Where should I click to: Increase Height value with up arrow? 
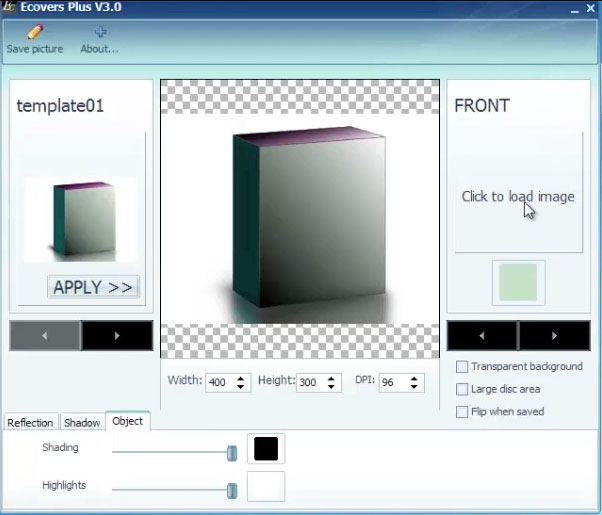pos(331,379)
